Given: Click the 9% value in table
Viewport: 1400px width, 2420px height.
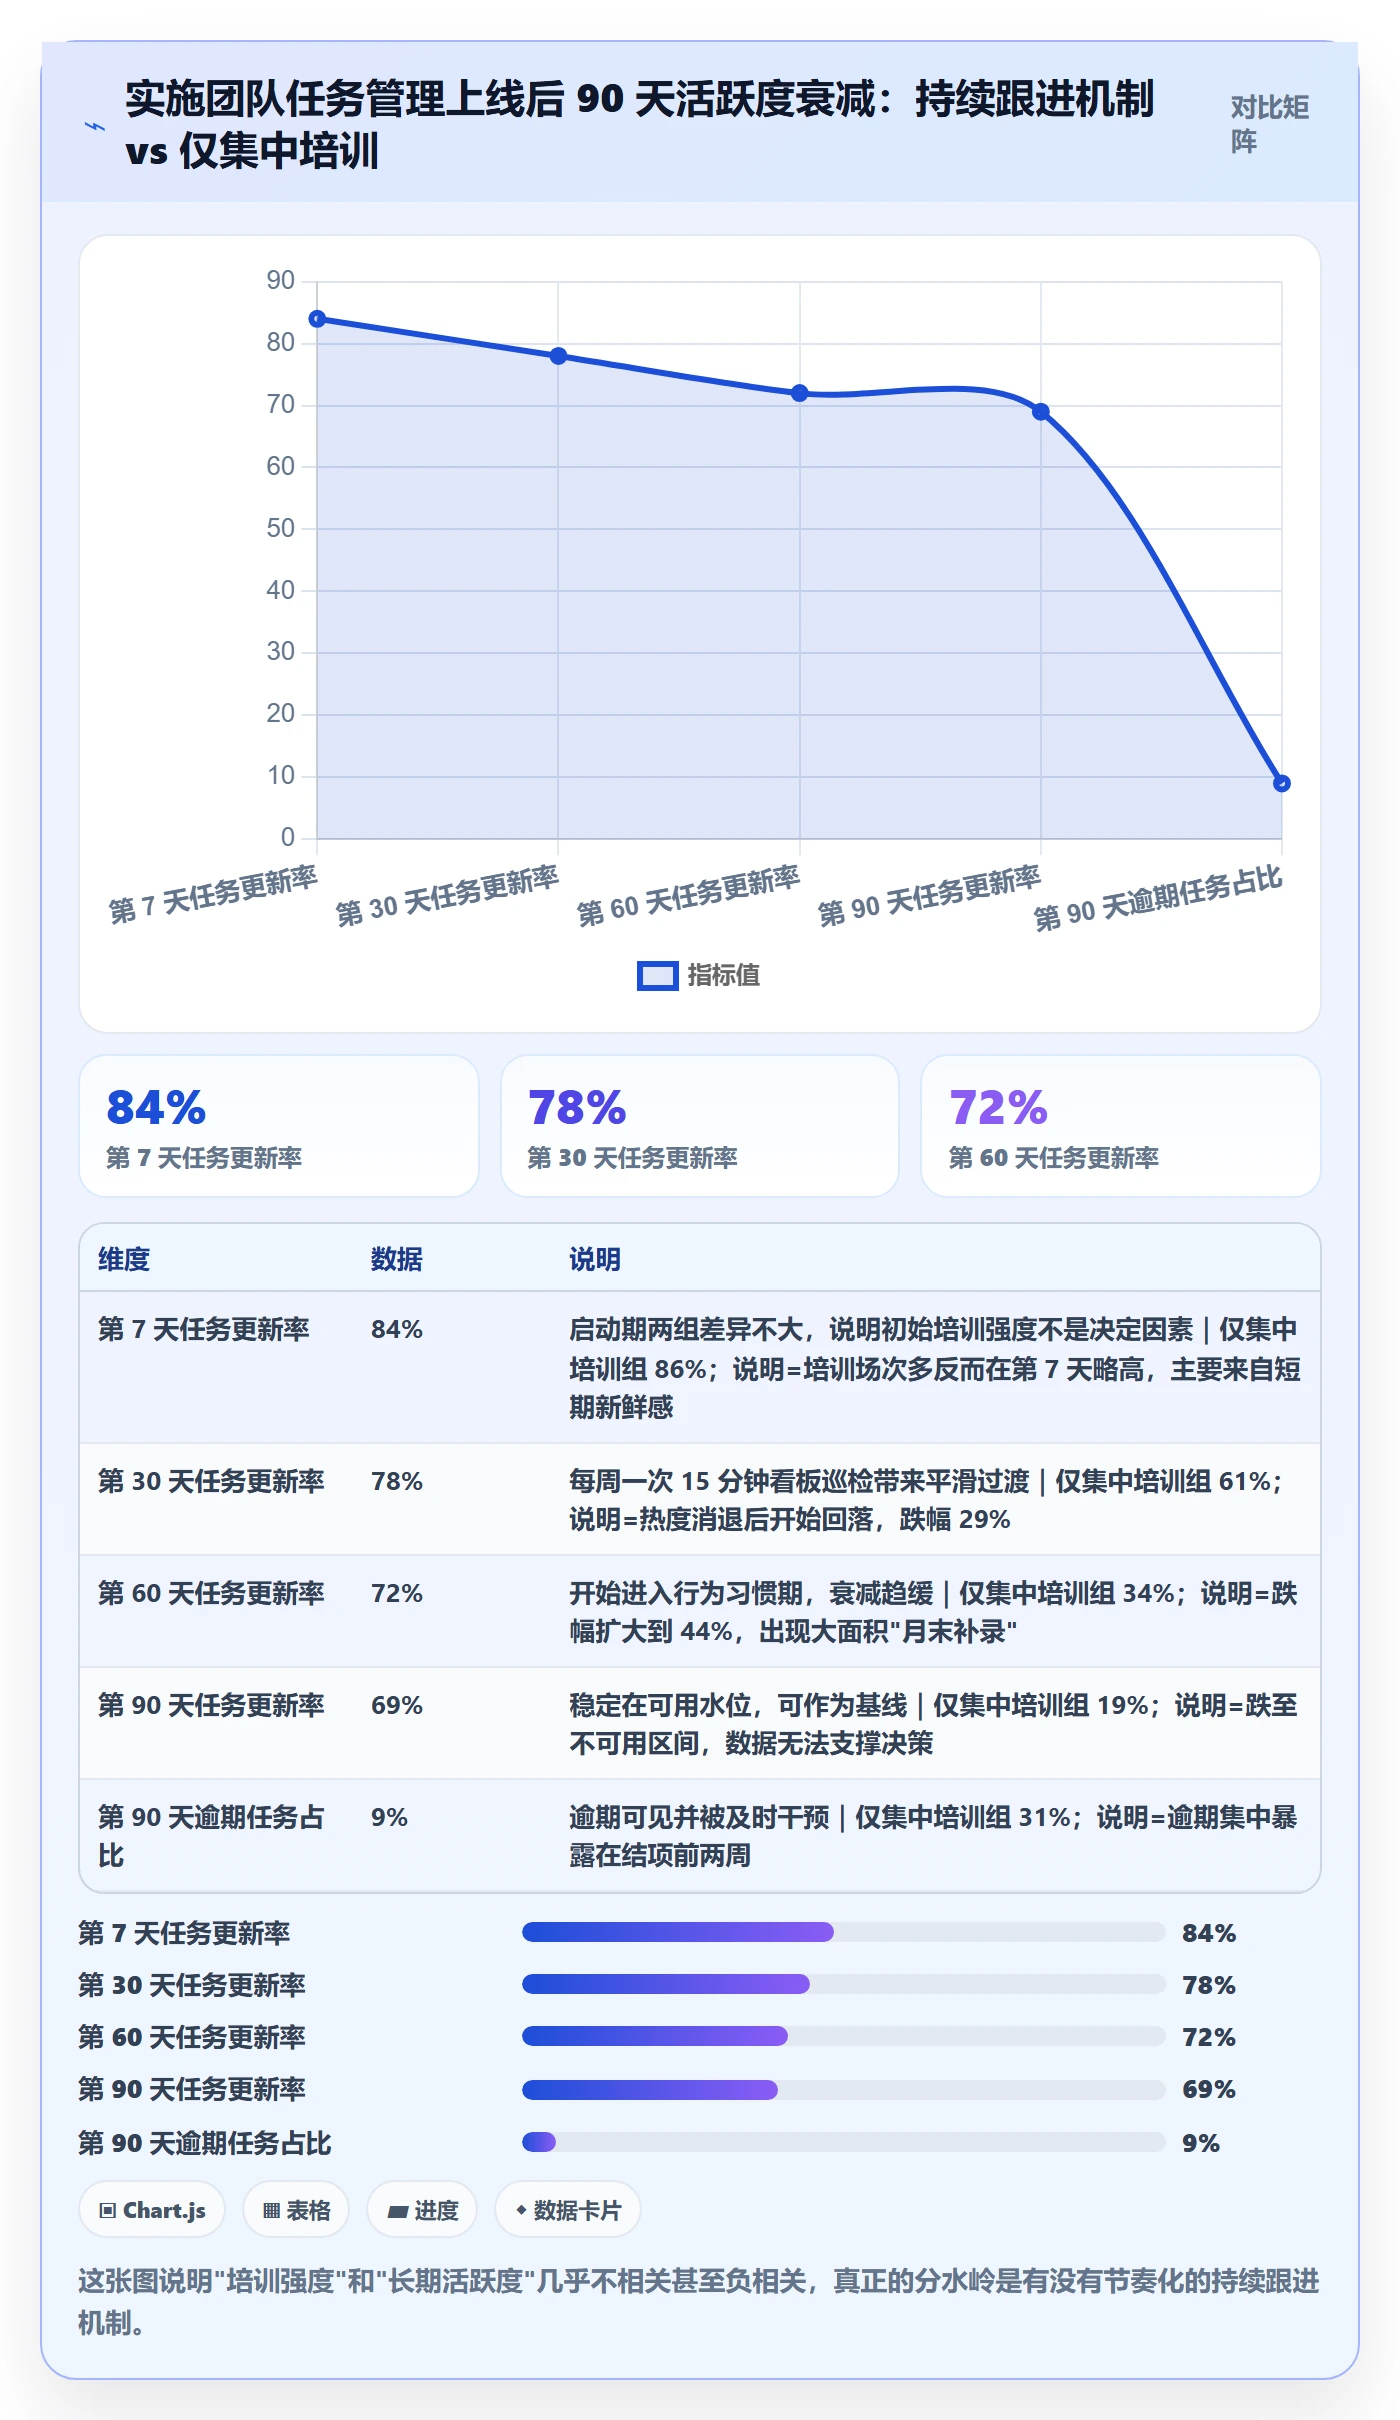Looking at the screenshot, I should (389, 1817).
